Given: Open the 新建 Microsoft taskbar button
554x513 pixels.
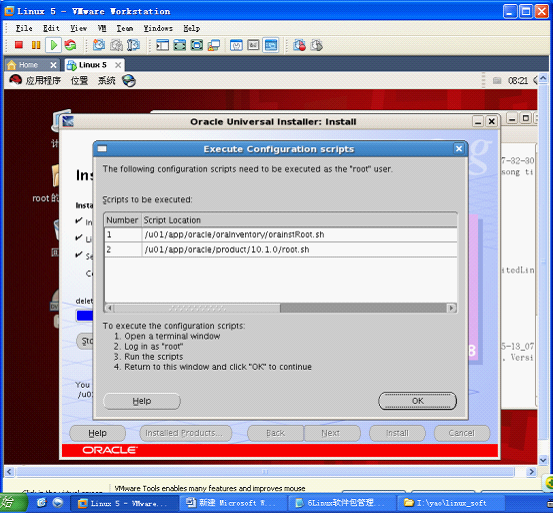Looking at the screenshot, I should 232,503.
